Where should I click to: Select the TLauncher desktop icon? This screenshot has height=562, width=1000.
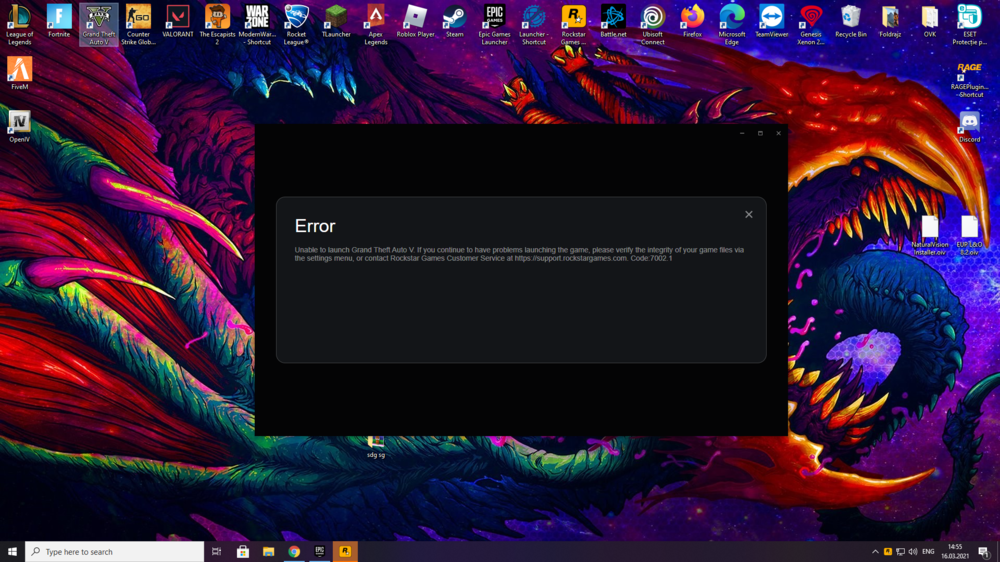(336, 21)
